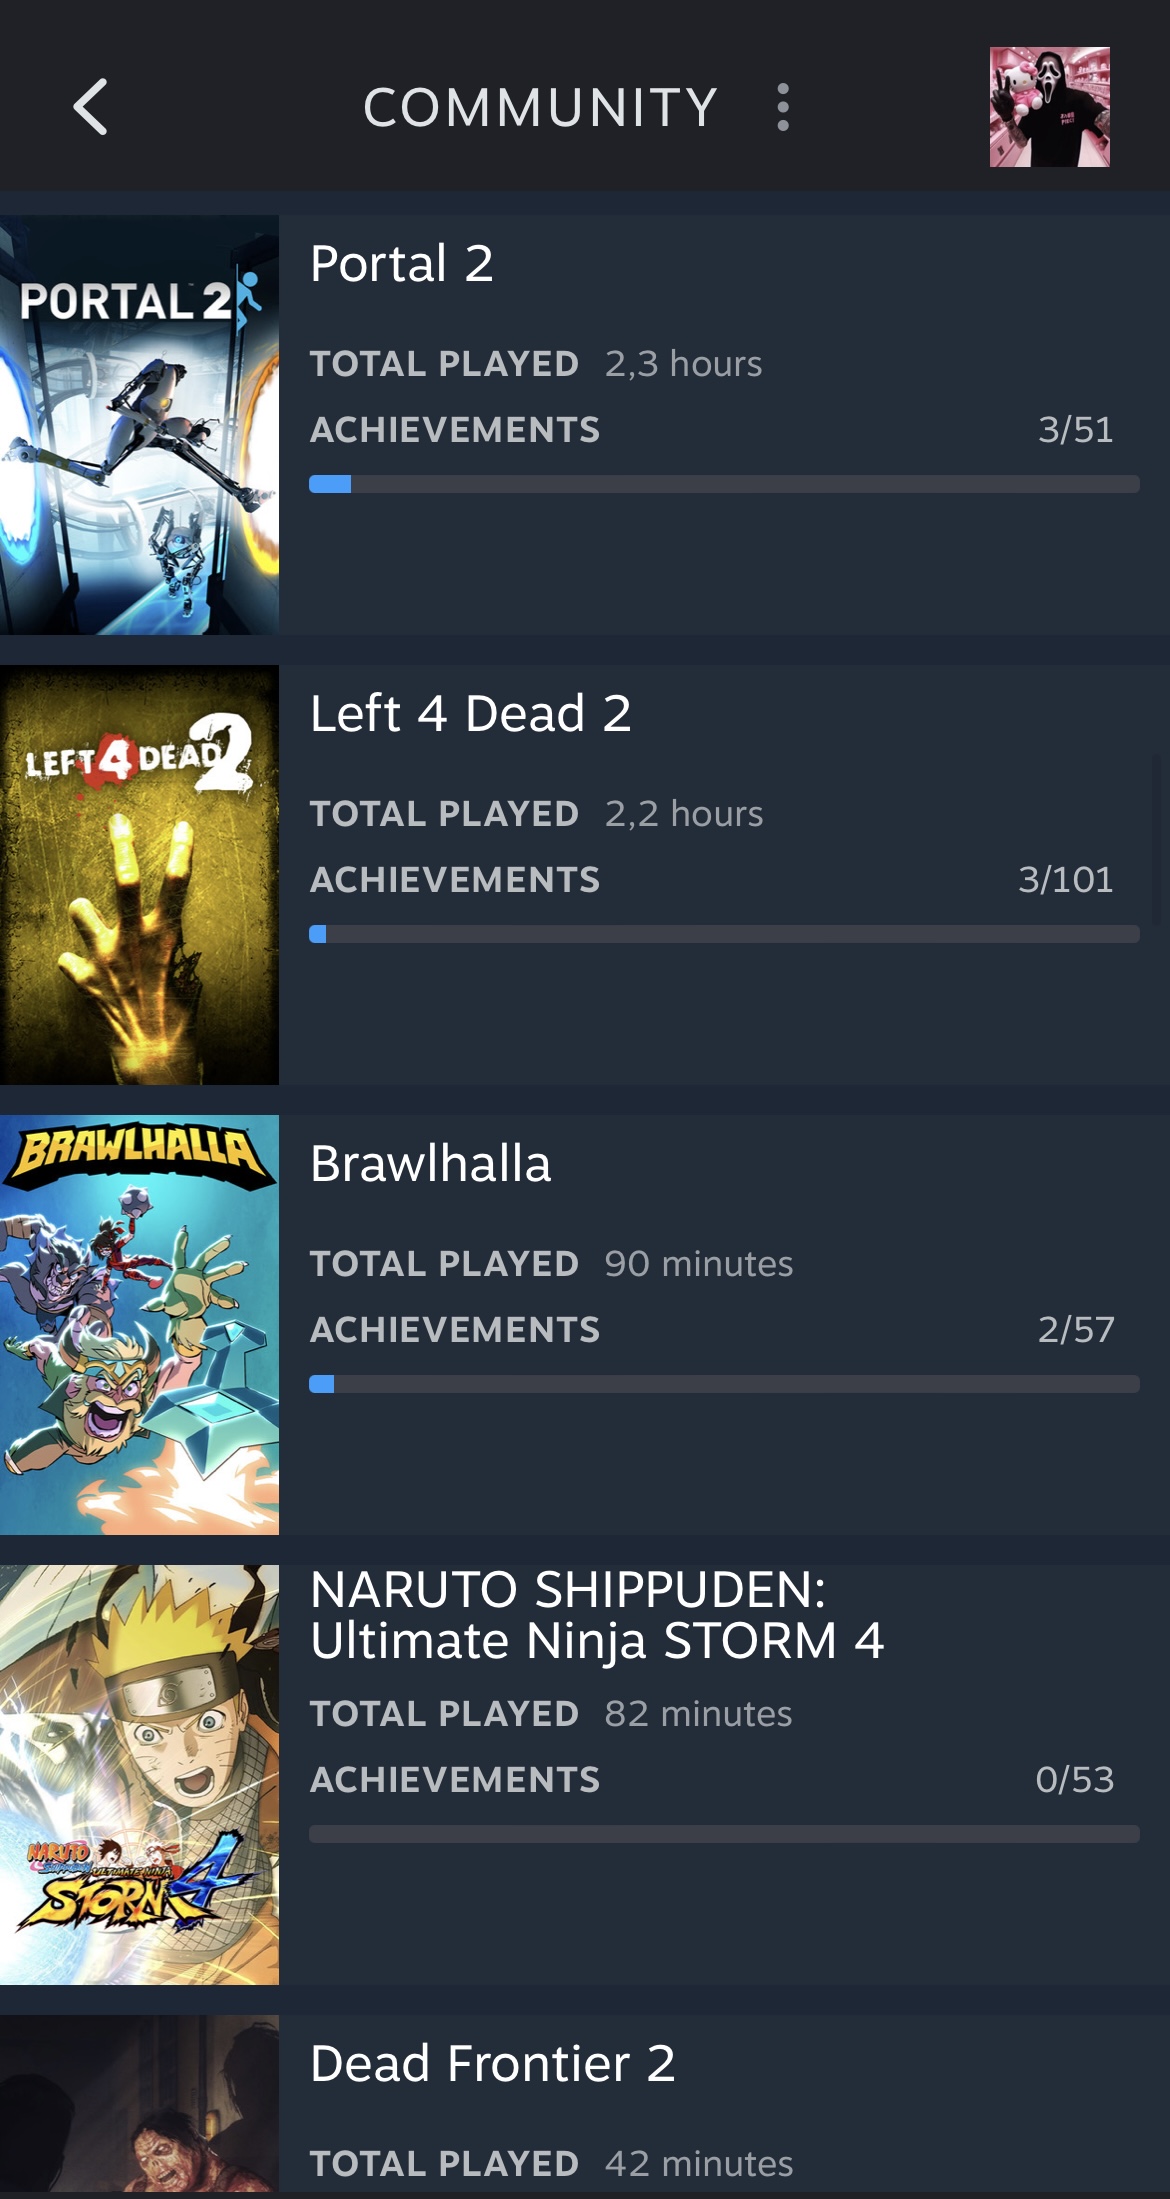Click Portal 2 achievements progress bar
The image size is (1170, 2199).
point(724,484)
